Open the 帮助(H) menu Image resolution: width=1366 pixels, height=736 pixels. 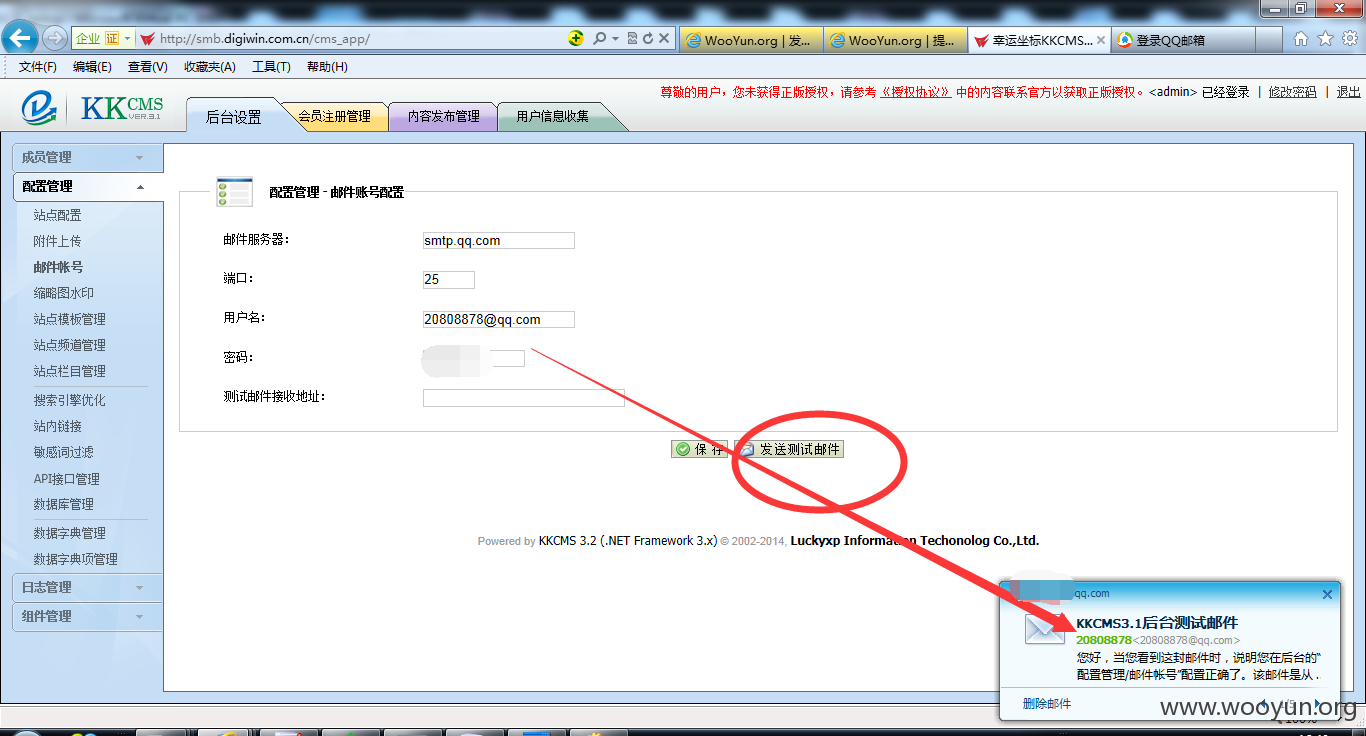(x=327, y=67)
